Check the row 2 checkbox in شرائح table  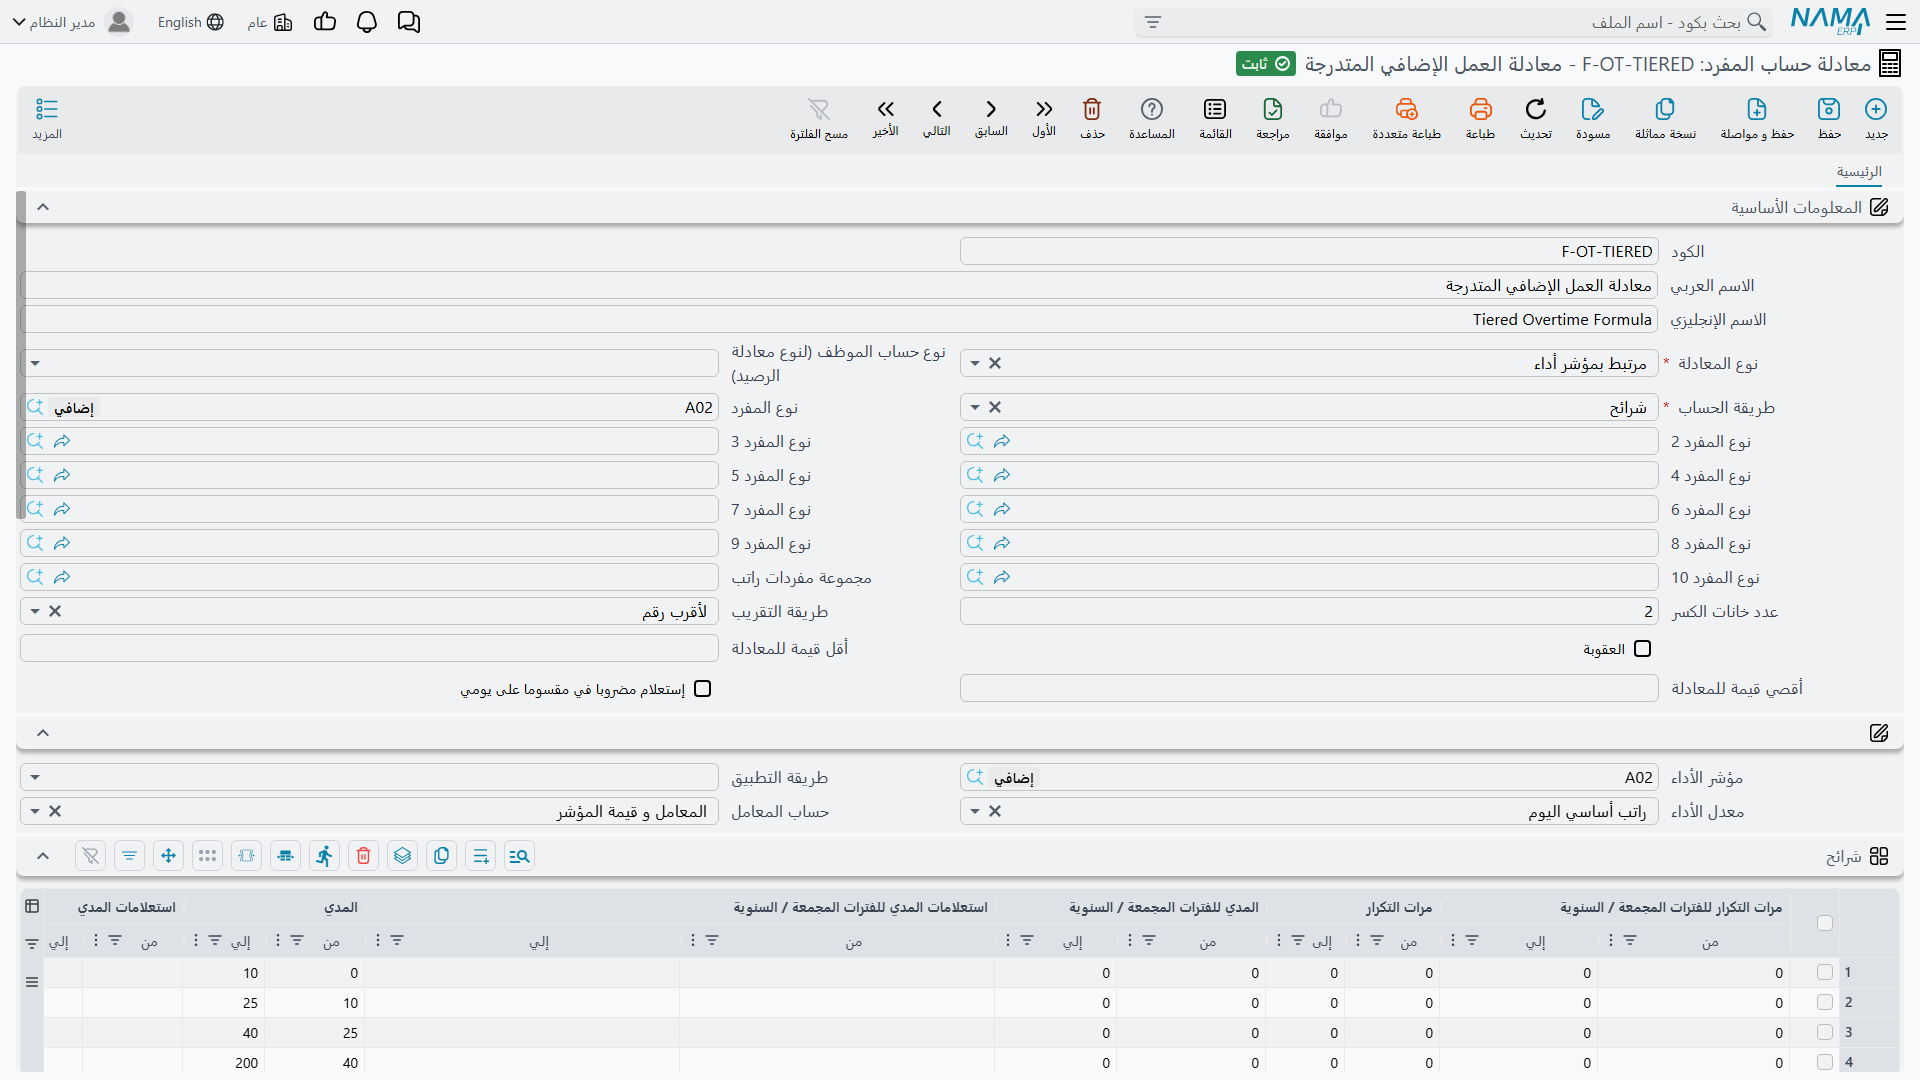(x=1825, y=1002)
